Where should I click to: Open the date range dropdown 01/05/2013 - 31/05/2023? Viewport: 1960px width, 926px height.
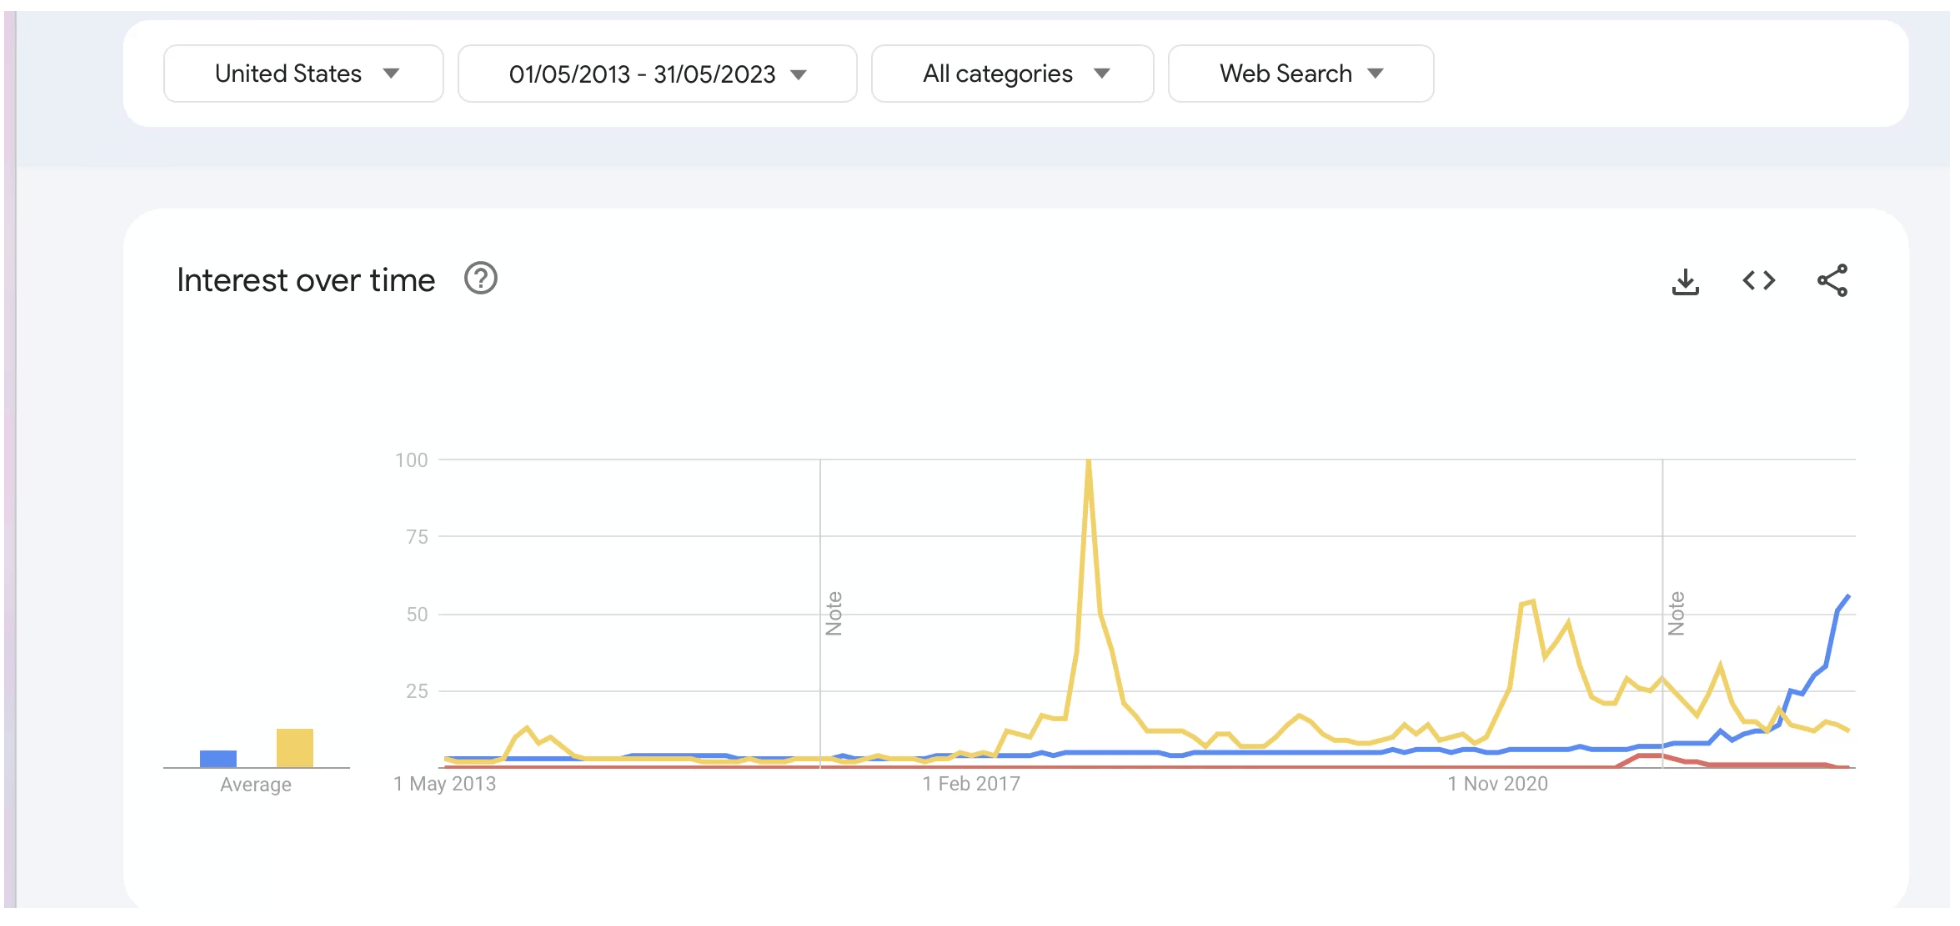tap(657, 74)
